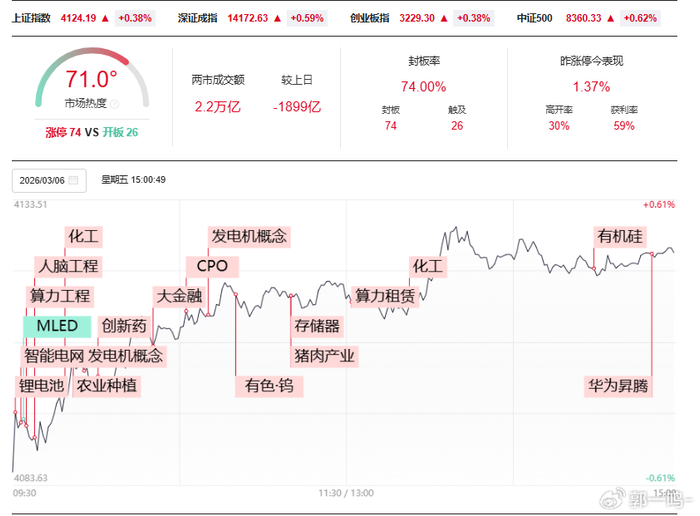700x516 pixels.
Task: Click the 涨停 74 limit-up count link
Action: pos(63,133)
